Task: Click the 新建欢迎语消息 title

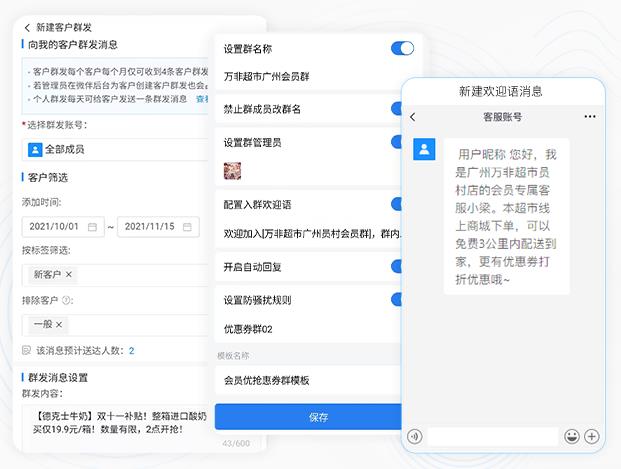Action: [x=501, y=92]
